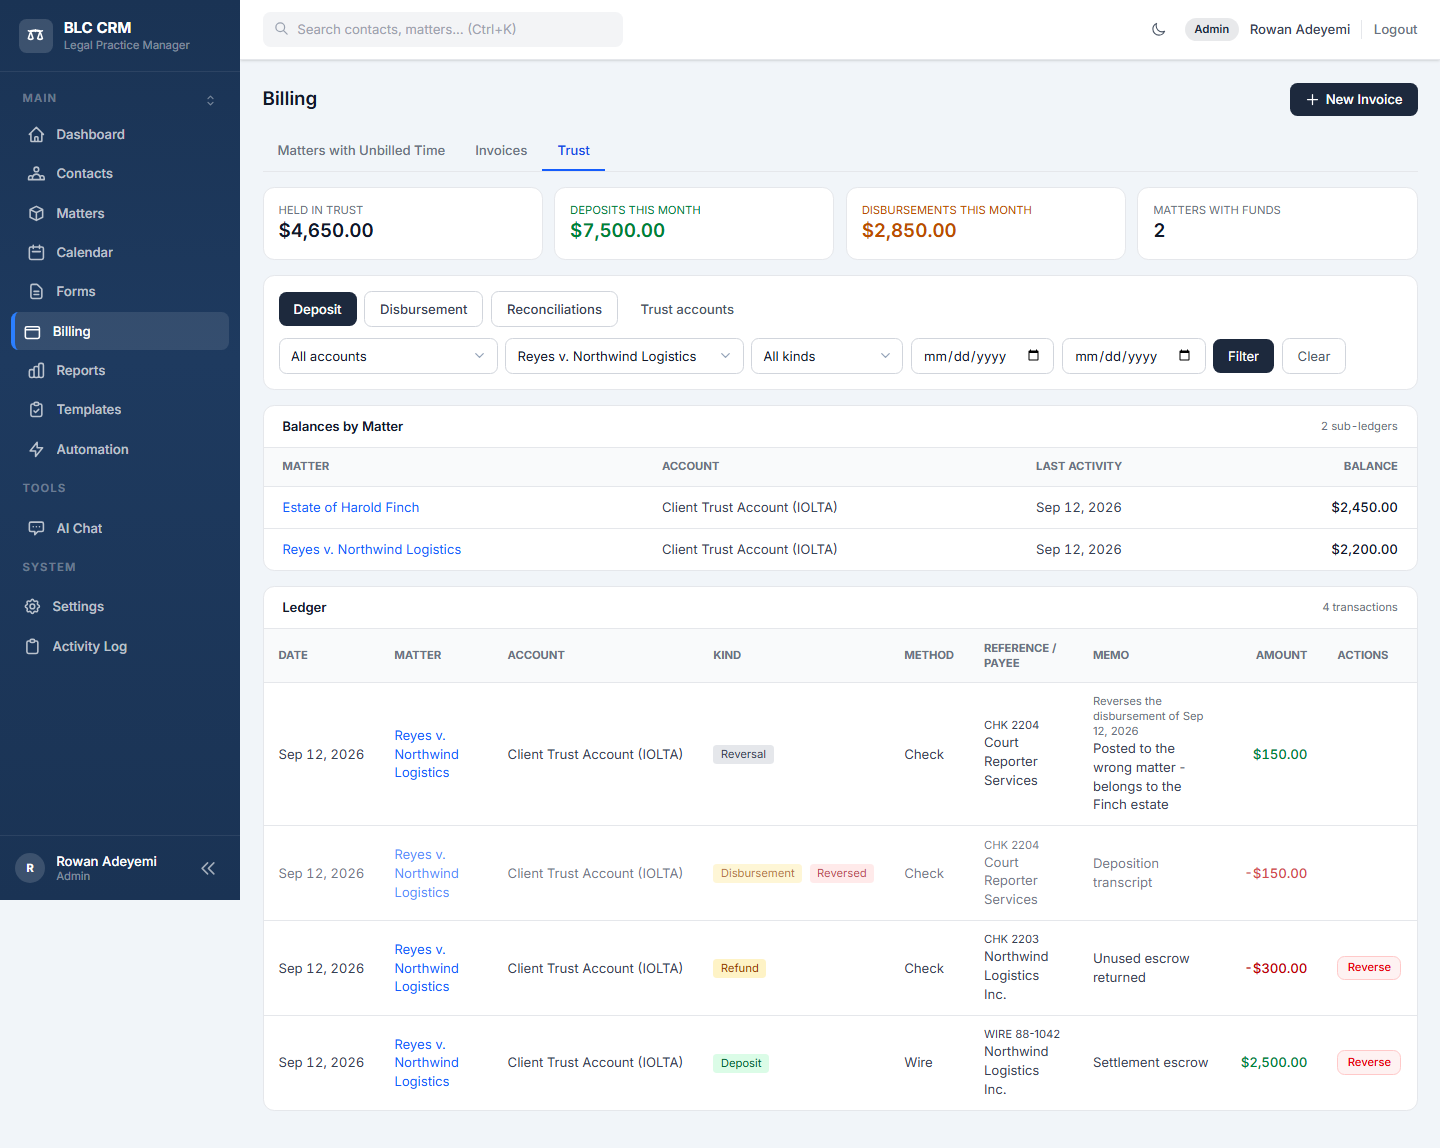
Task: Switch to Matters with Unbilled Time tab
Action: [361, 150]
